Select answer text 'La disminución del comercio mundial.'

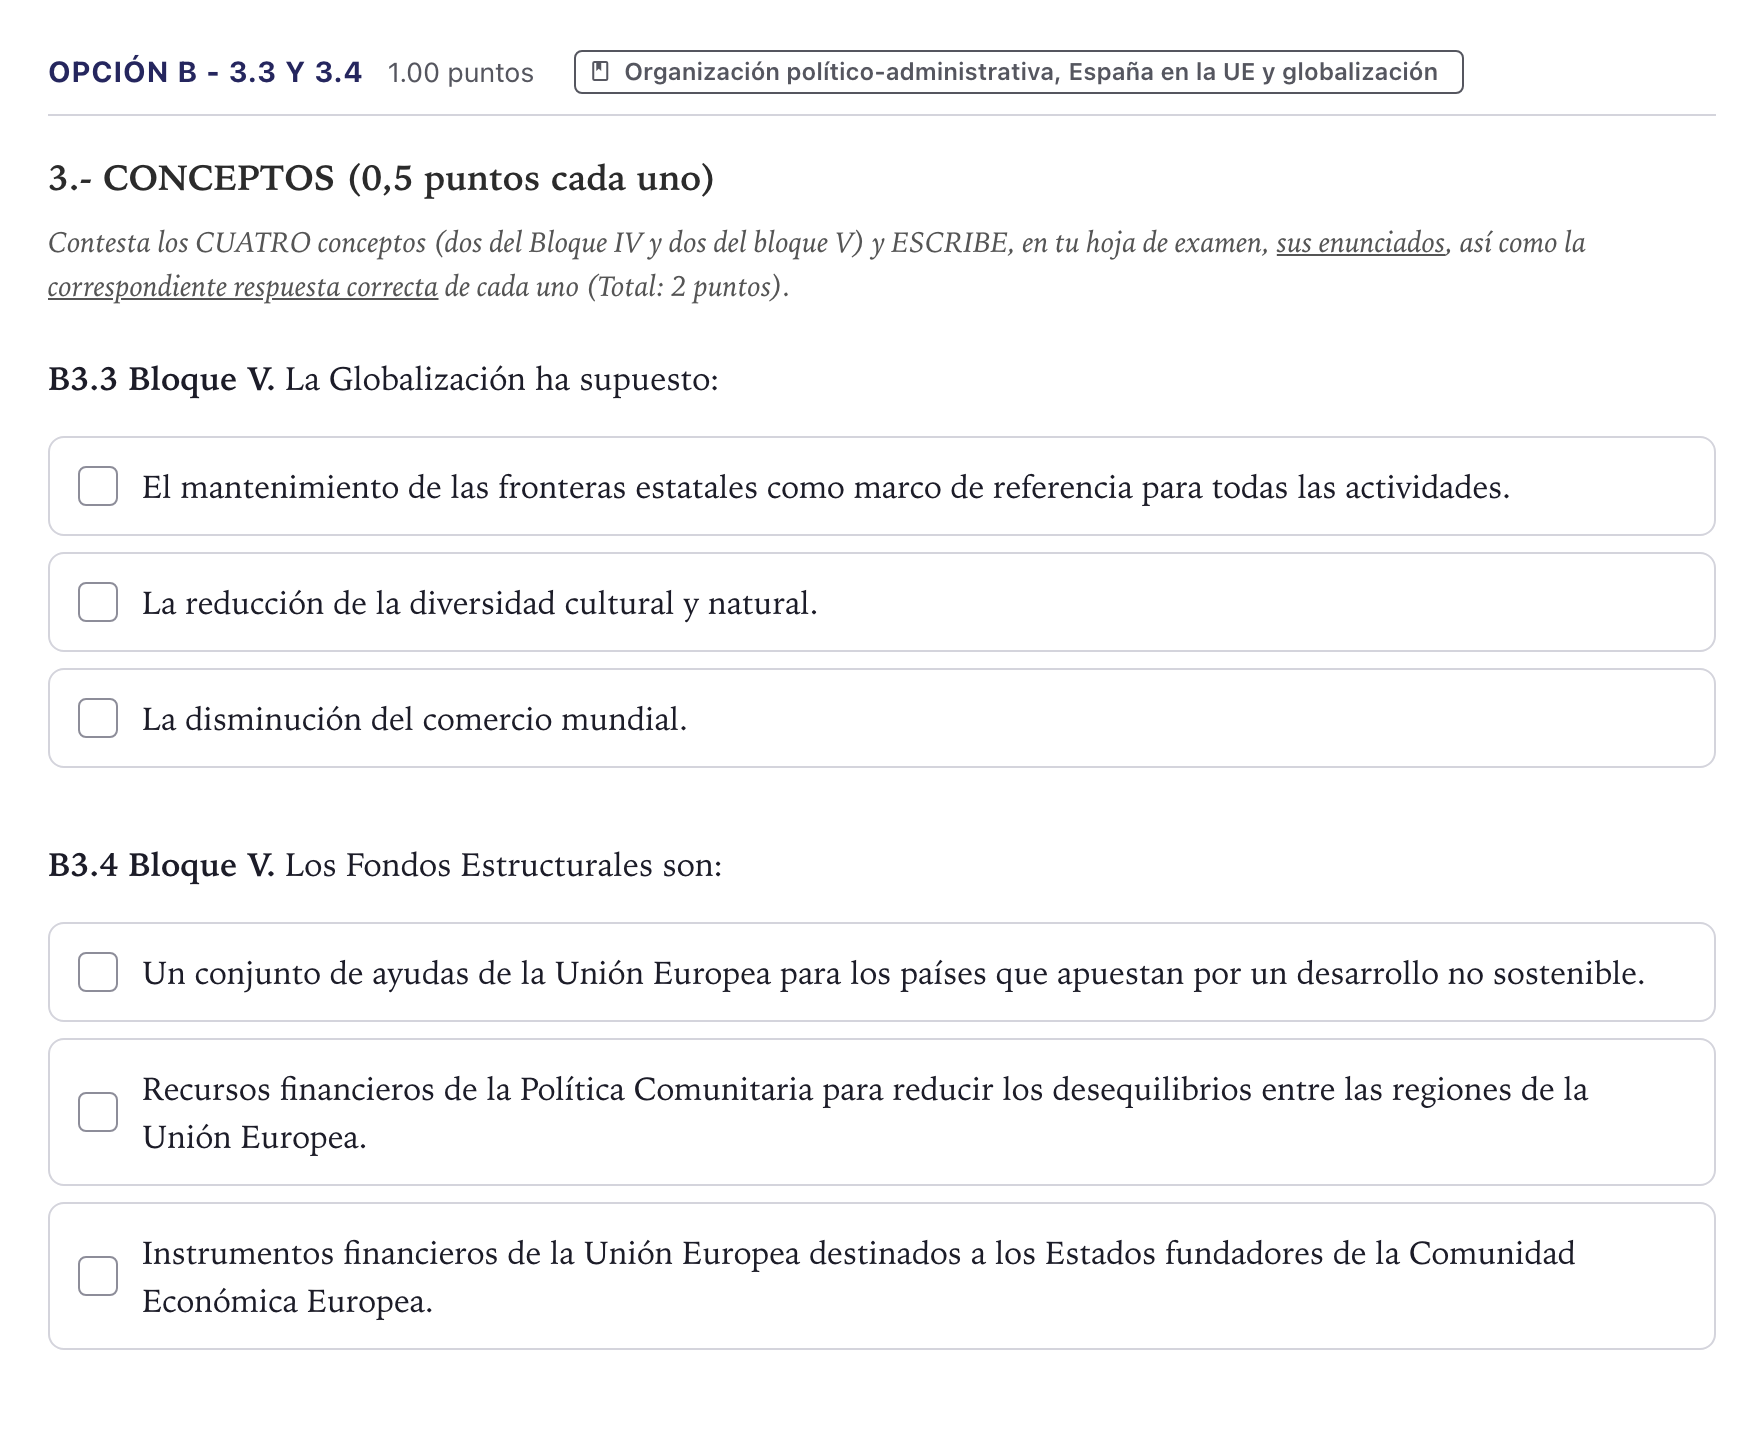(415, 719)
